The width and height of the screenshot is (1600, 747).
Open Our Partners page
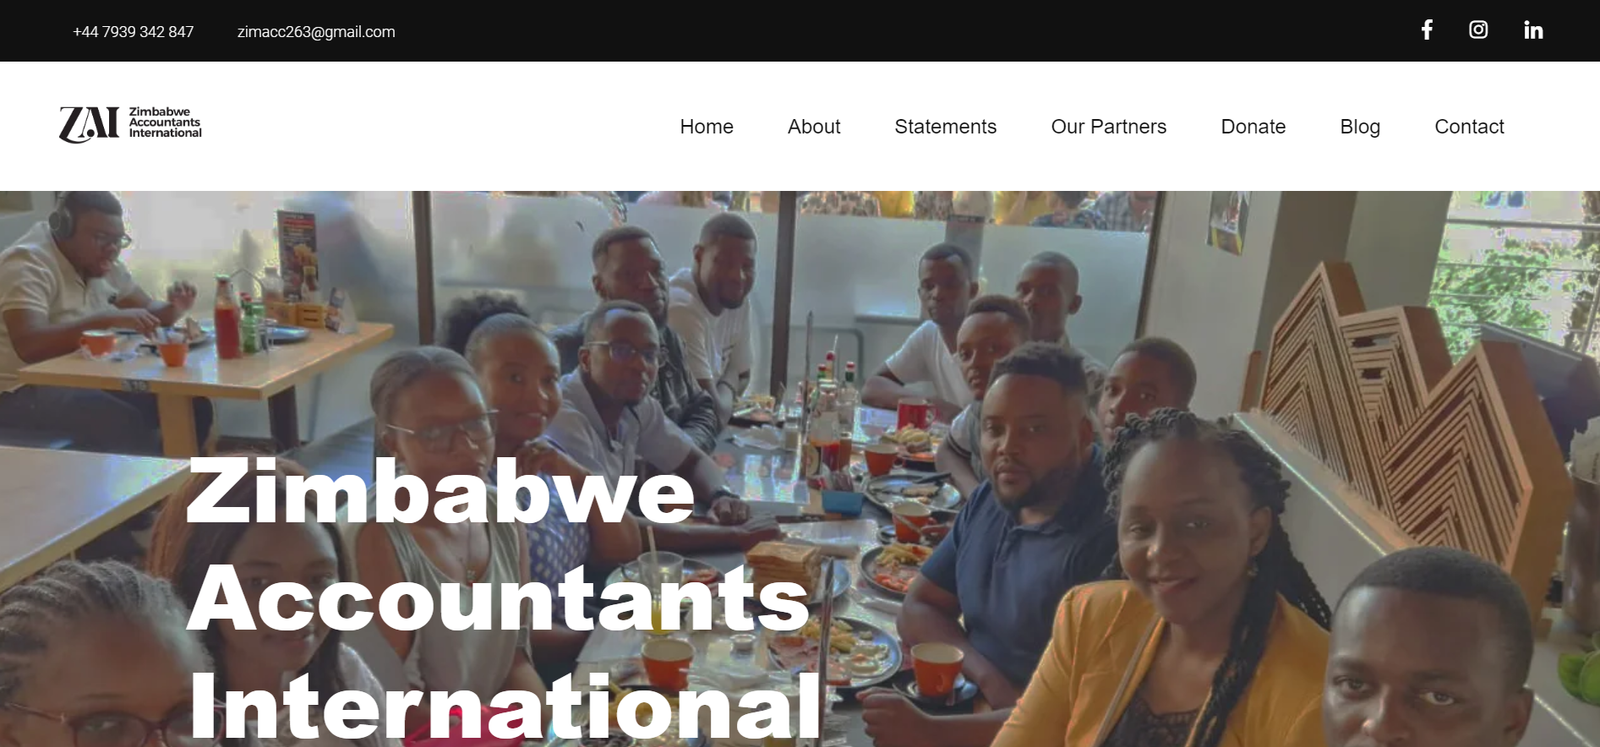coord(1108,127)
